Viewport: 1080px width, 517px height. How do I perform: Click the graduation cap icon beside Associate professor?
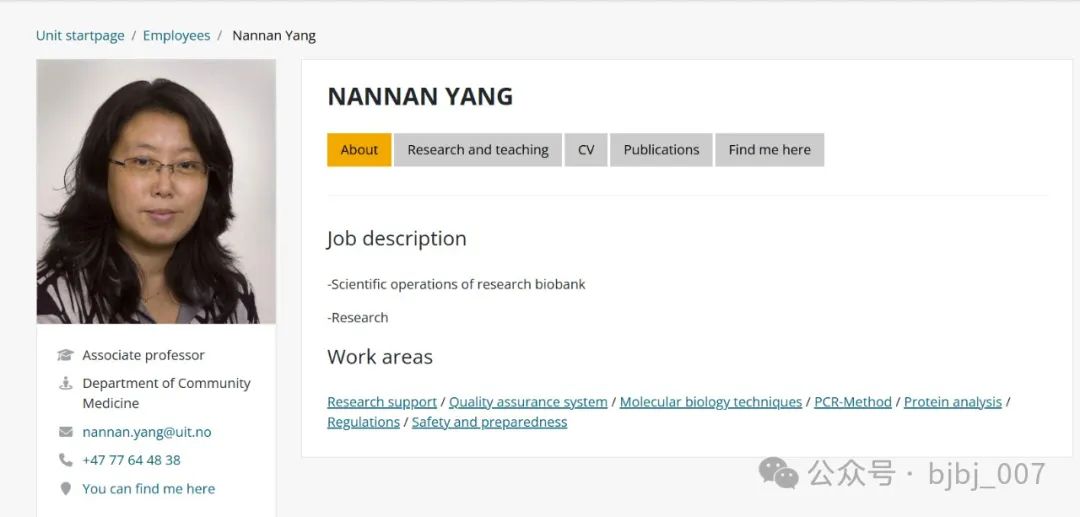click(65, 355)
